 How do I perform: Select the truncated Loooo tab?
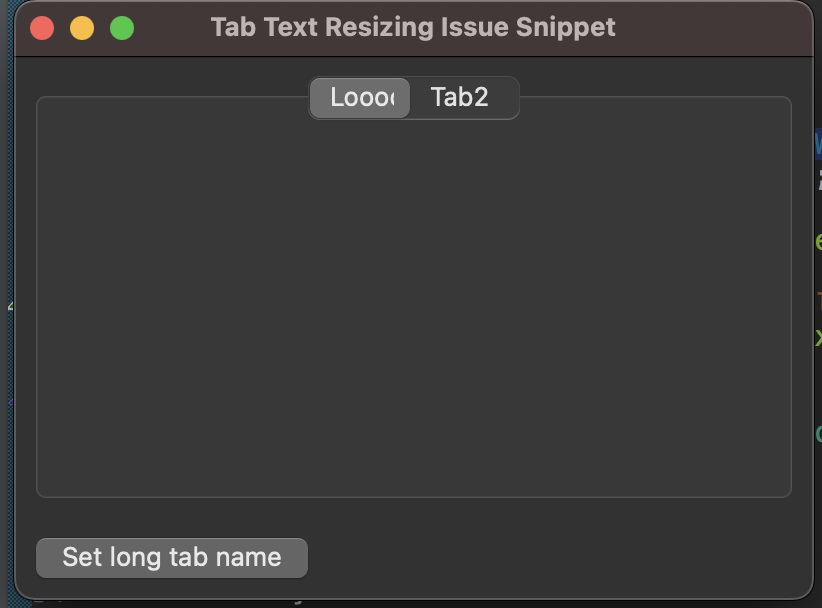[358, 97]
